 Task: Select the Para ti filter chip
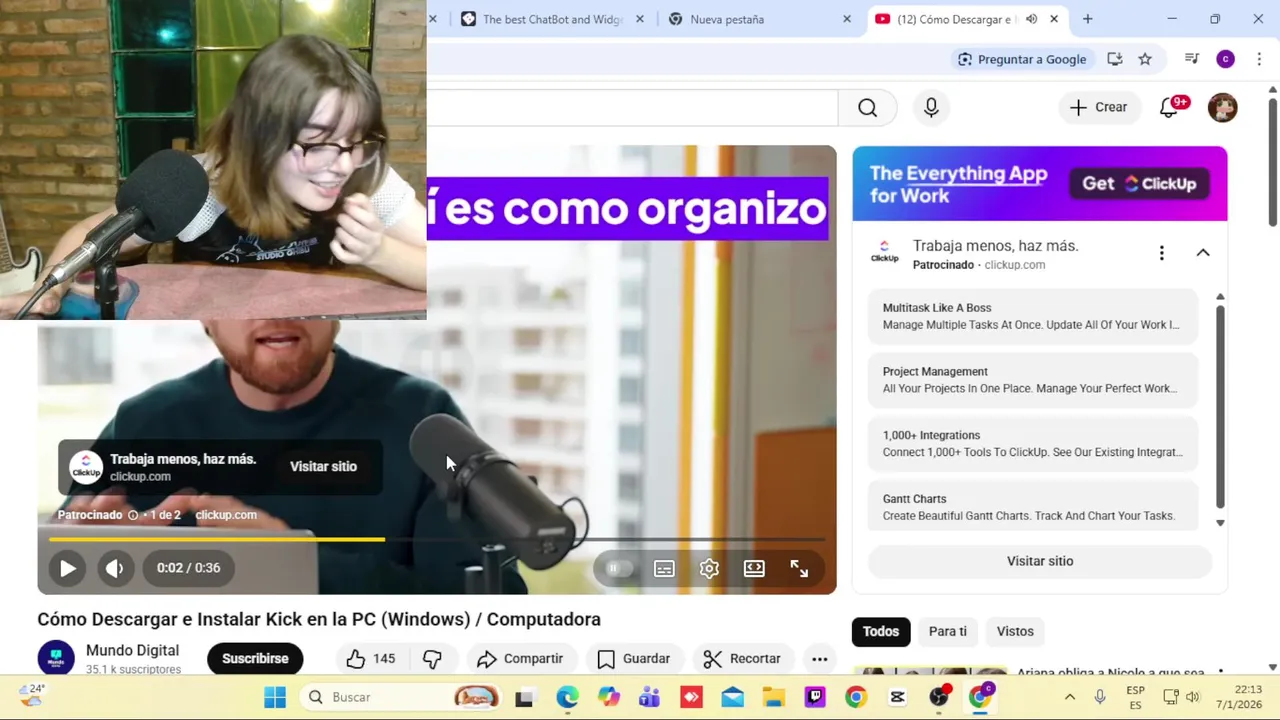point(948,631)
